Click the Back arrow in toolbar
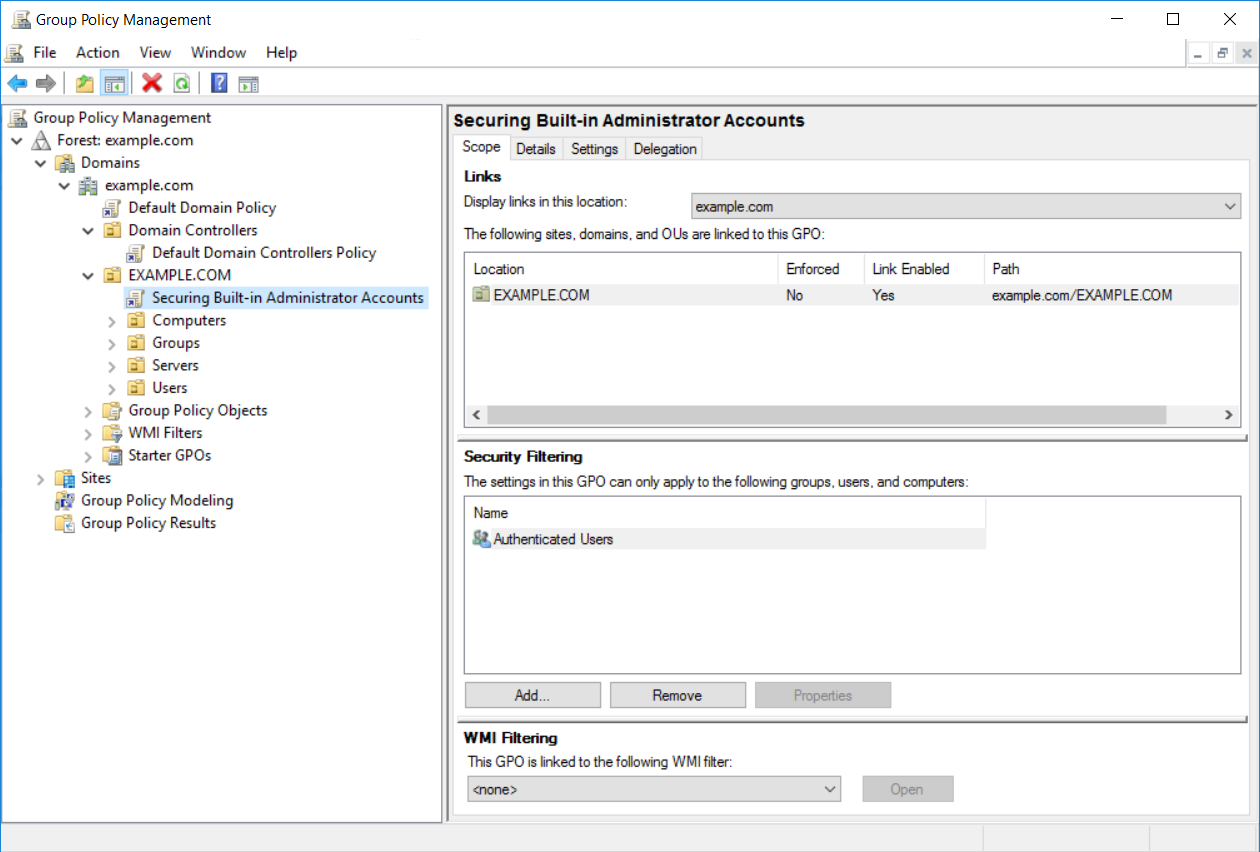The image size is (1260, 852). click(17, 83)
